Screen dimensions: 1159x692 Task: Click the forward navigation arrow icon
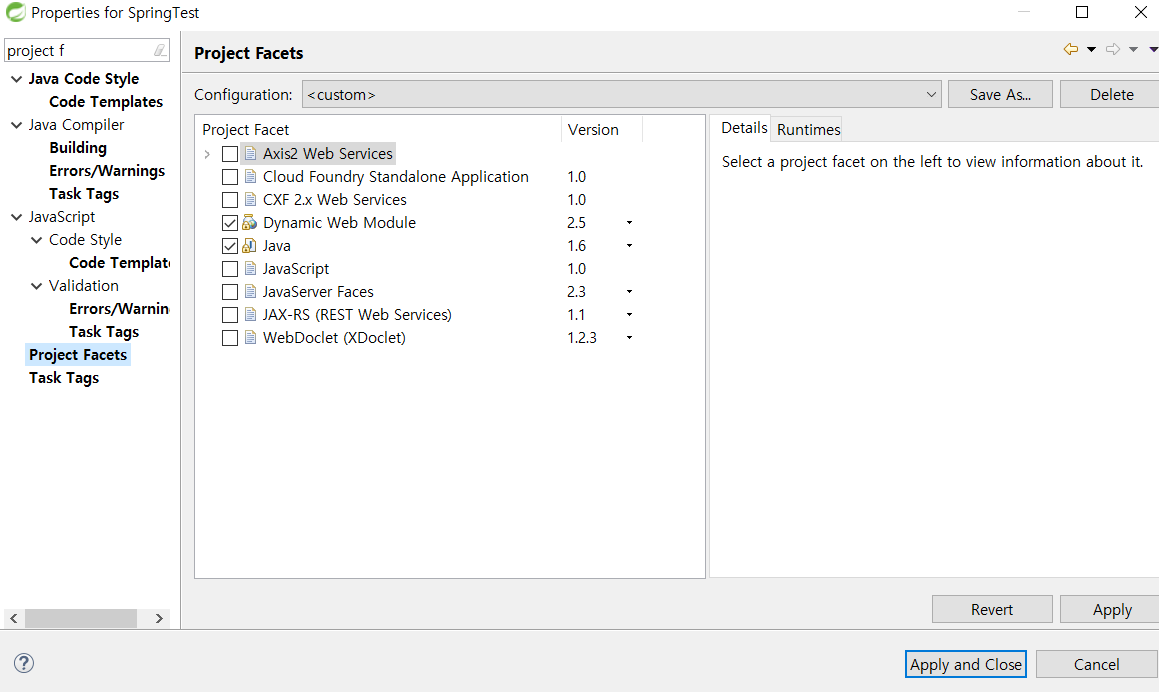click(1112, 50)
